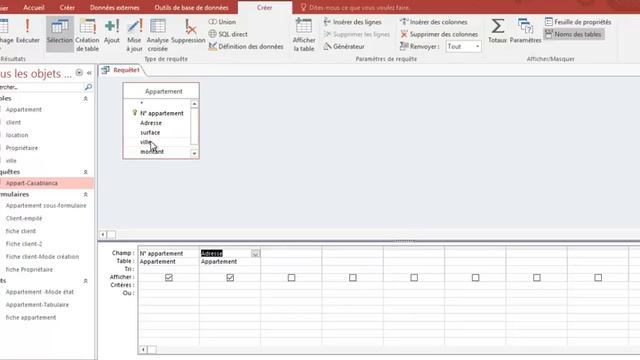Screen dimensions: 640x360
Task: Click the Union query option
Action: (222, 22)
